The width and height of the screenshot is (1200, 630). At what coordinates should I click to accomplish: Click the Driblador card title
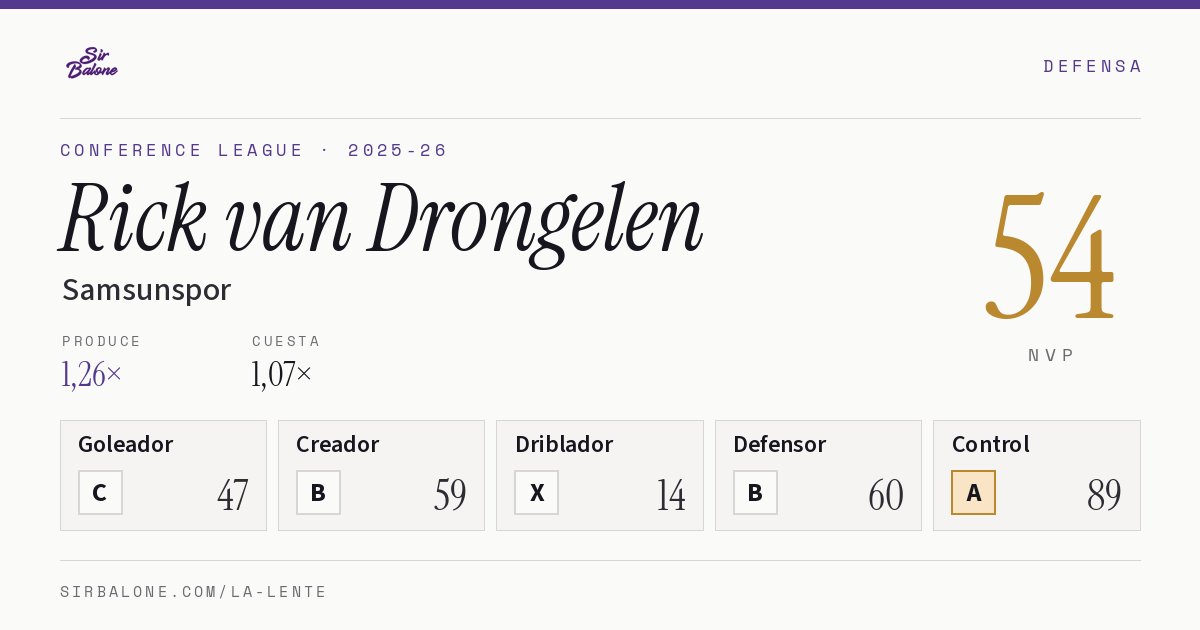[x=564, y=444]
